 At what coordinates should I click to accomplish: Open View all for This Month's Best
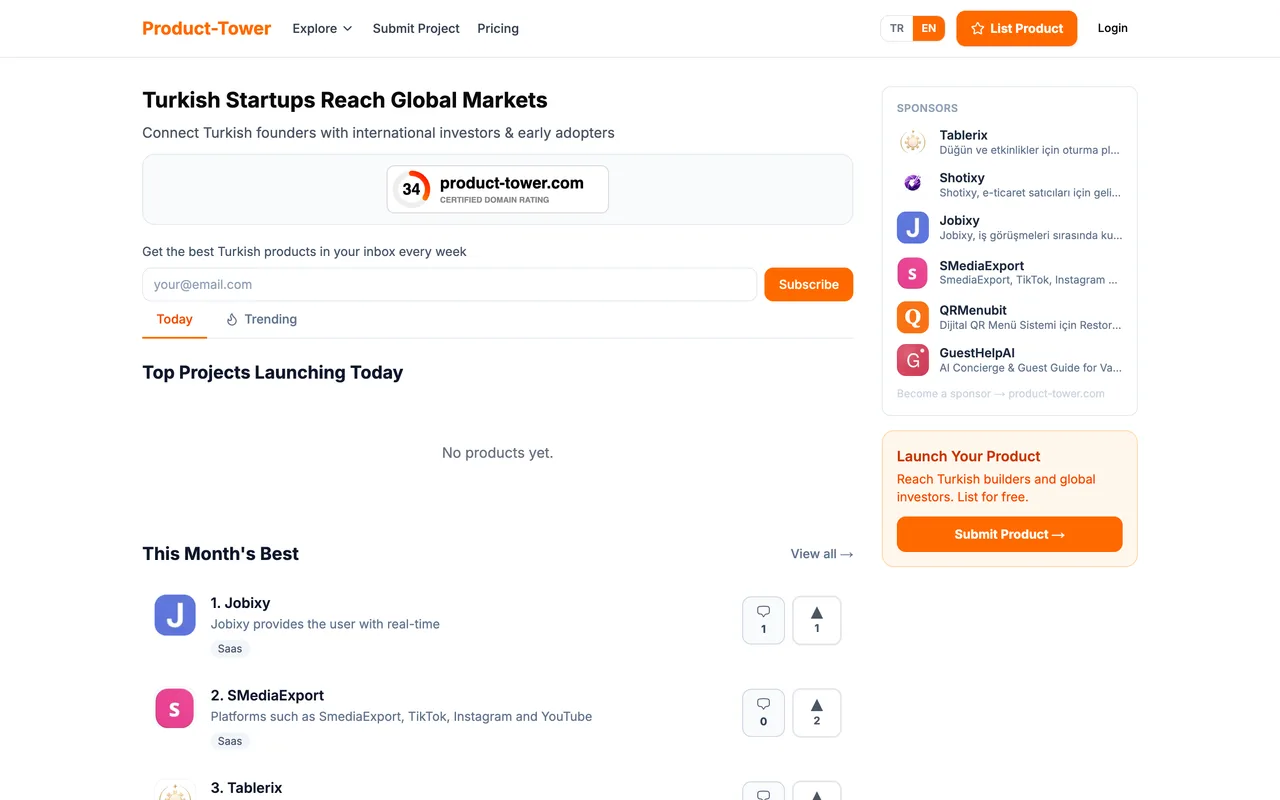[x=822, y=554]
